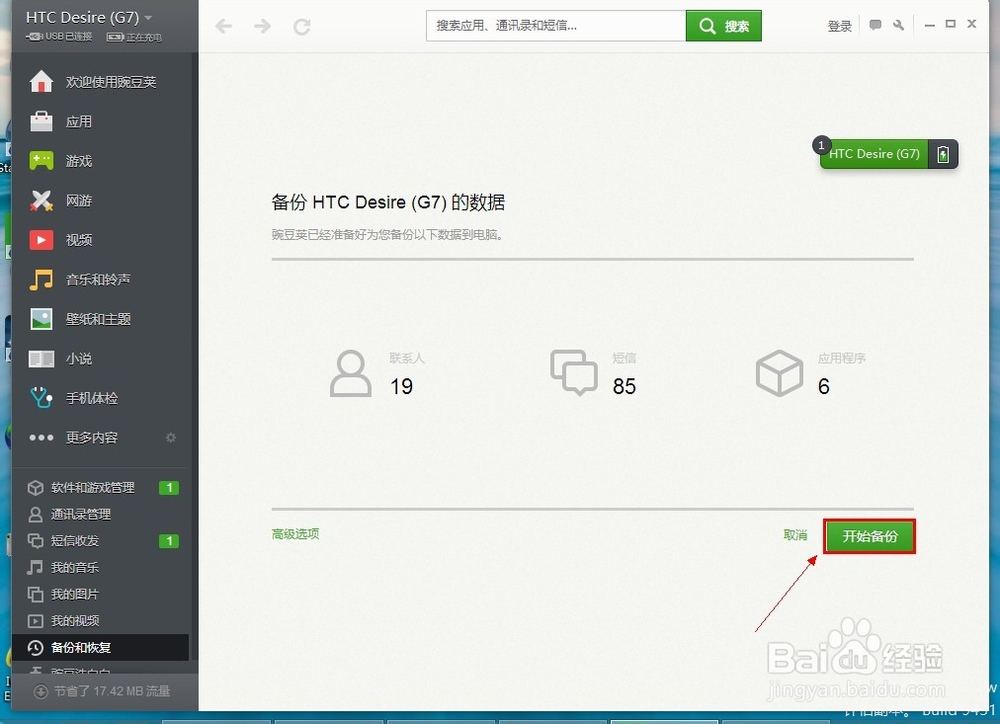Screen dimensions: 1000x724
Task: Click the 节省了 17.42 MB 流量 status
Action: click(103, 691)
